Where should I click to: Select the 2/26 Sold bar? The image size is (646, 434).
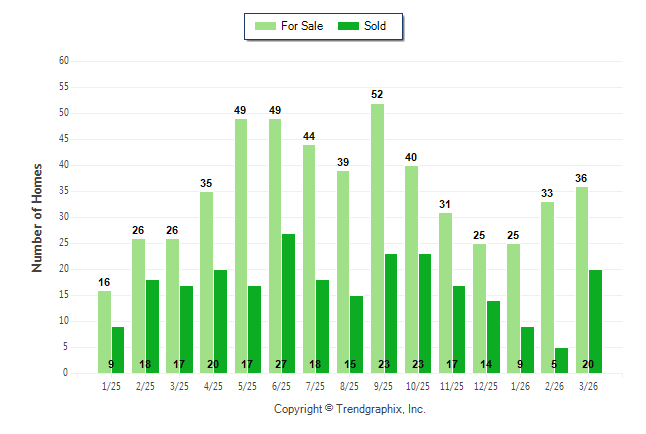pyautogui.click(x=561, y=360)
